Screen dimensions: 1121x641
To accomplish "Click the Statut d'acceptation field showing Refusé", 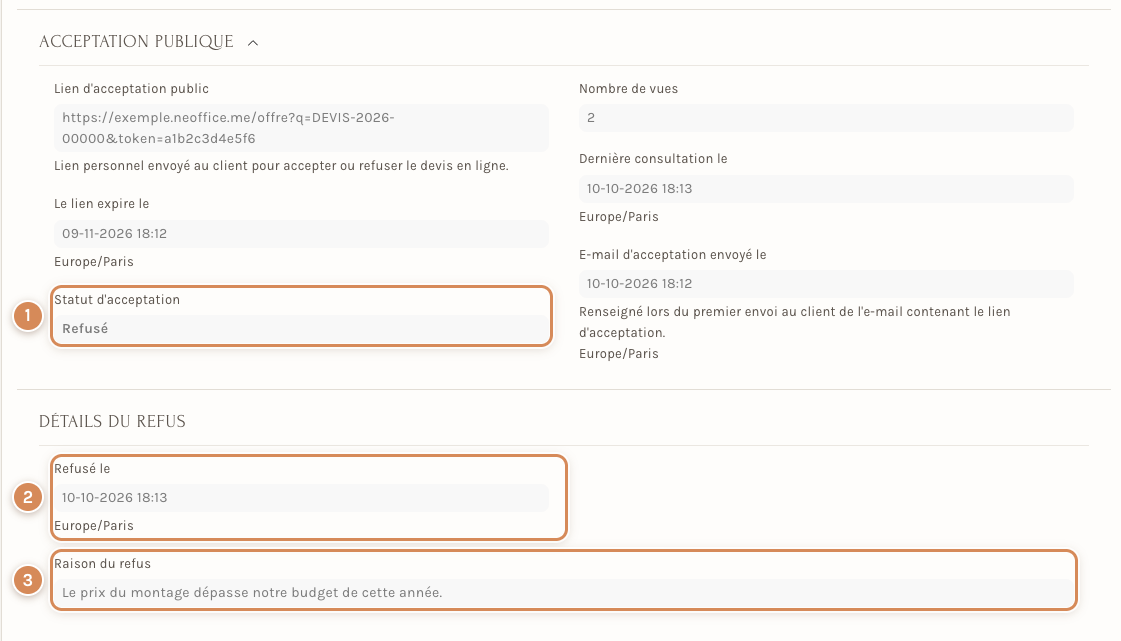I will pos(301,329).
